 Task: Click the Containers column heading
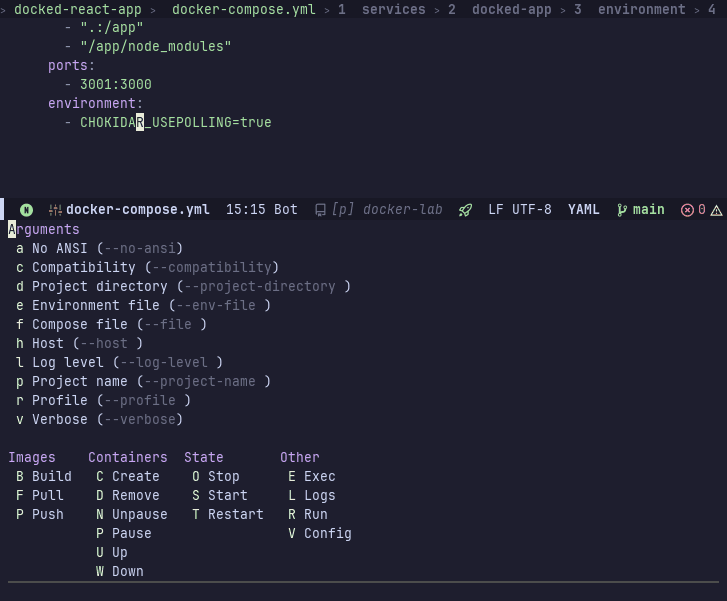tap(128, 458)
